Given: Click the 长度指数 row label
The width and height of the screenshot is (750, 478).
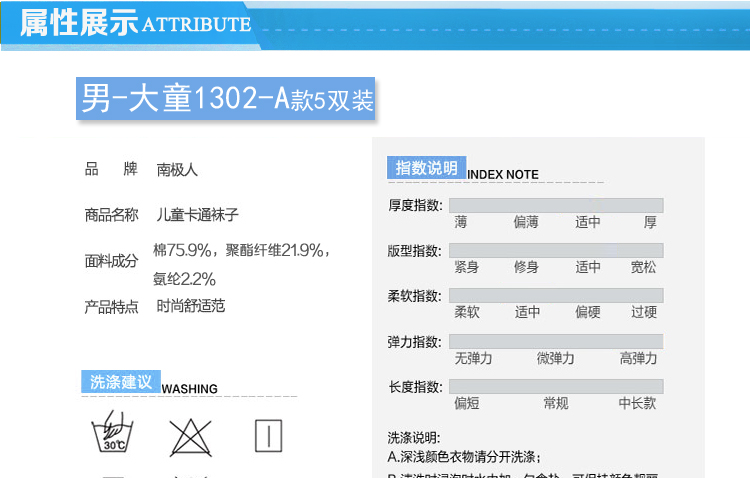Looking at the screenshot, I should click(415, 387).
